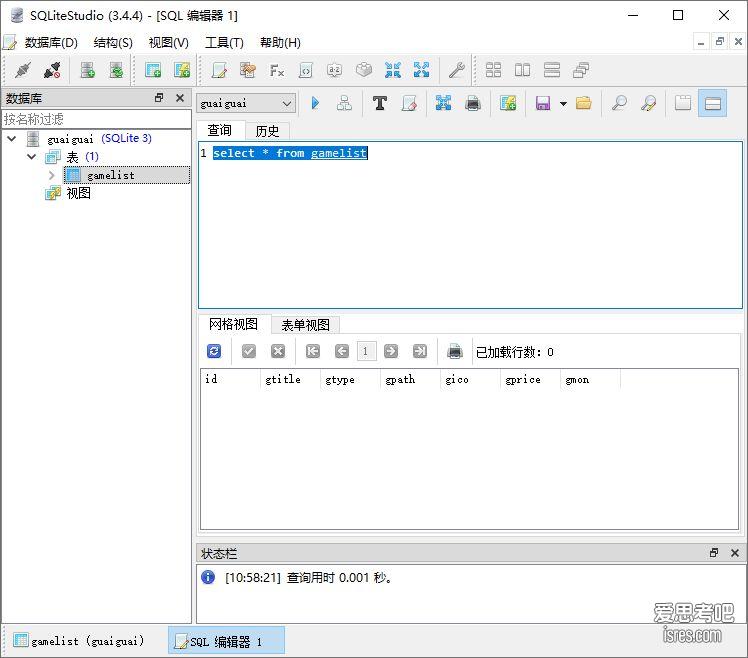
Task: Load SQL from file with the folder icon
Action: [x=583, y=103]
